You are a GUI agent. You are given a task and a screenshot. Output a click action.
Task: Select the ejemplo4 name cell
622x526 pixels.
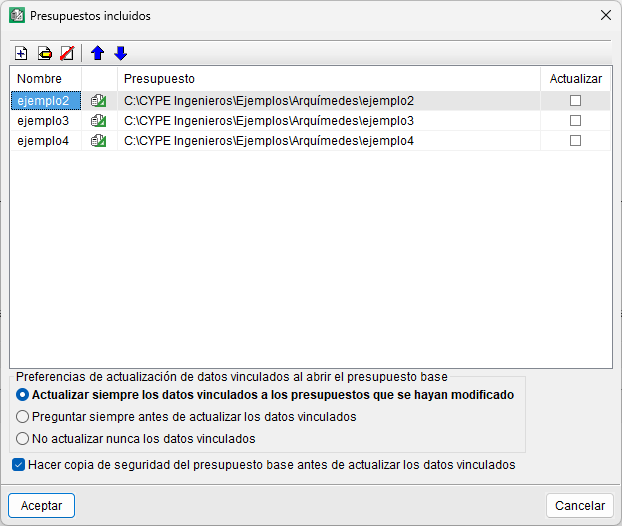[x=46, y=141]
